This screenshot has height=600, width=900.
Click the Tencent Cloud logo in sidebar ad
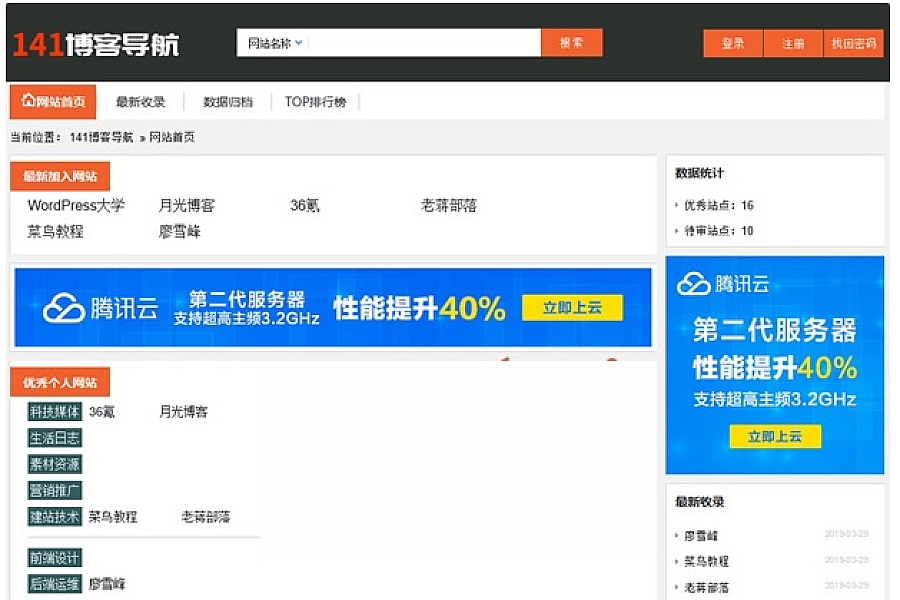click(x=723, y=284)
